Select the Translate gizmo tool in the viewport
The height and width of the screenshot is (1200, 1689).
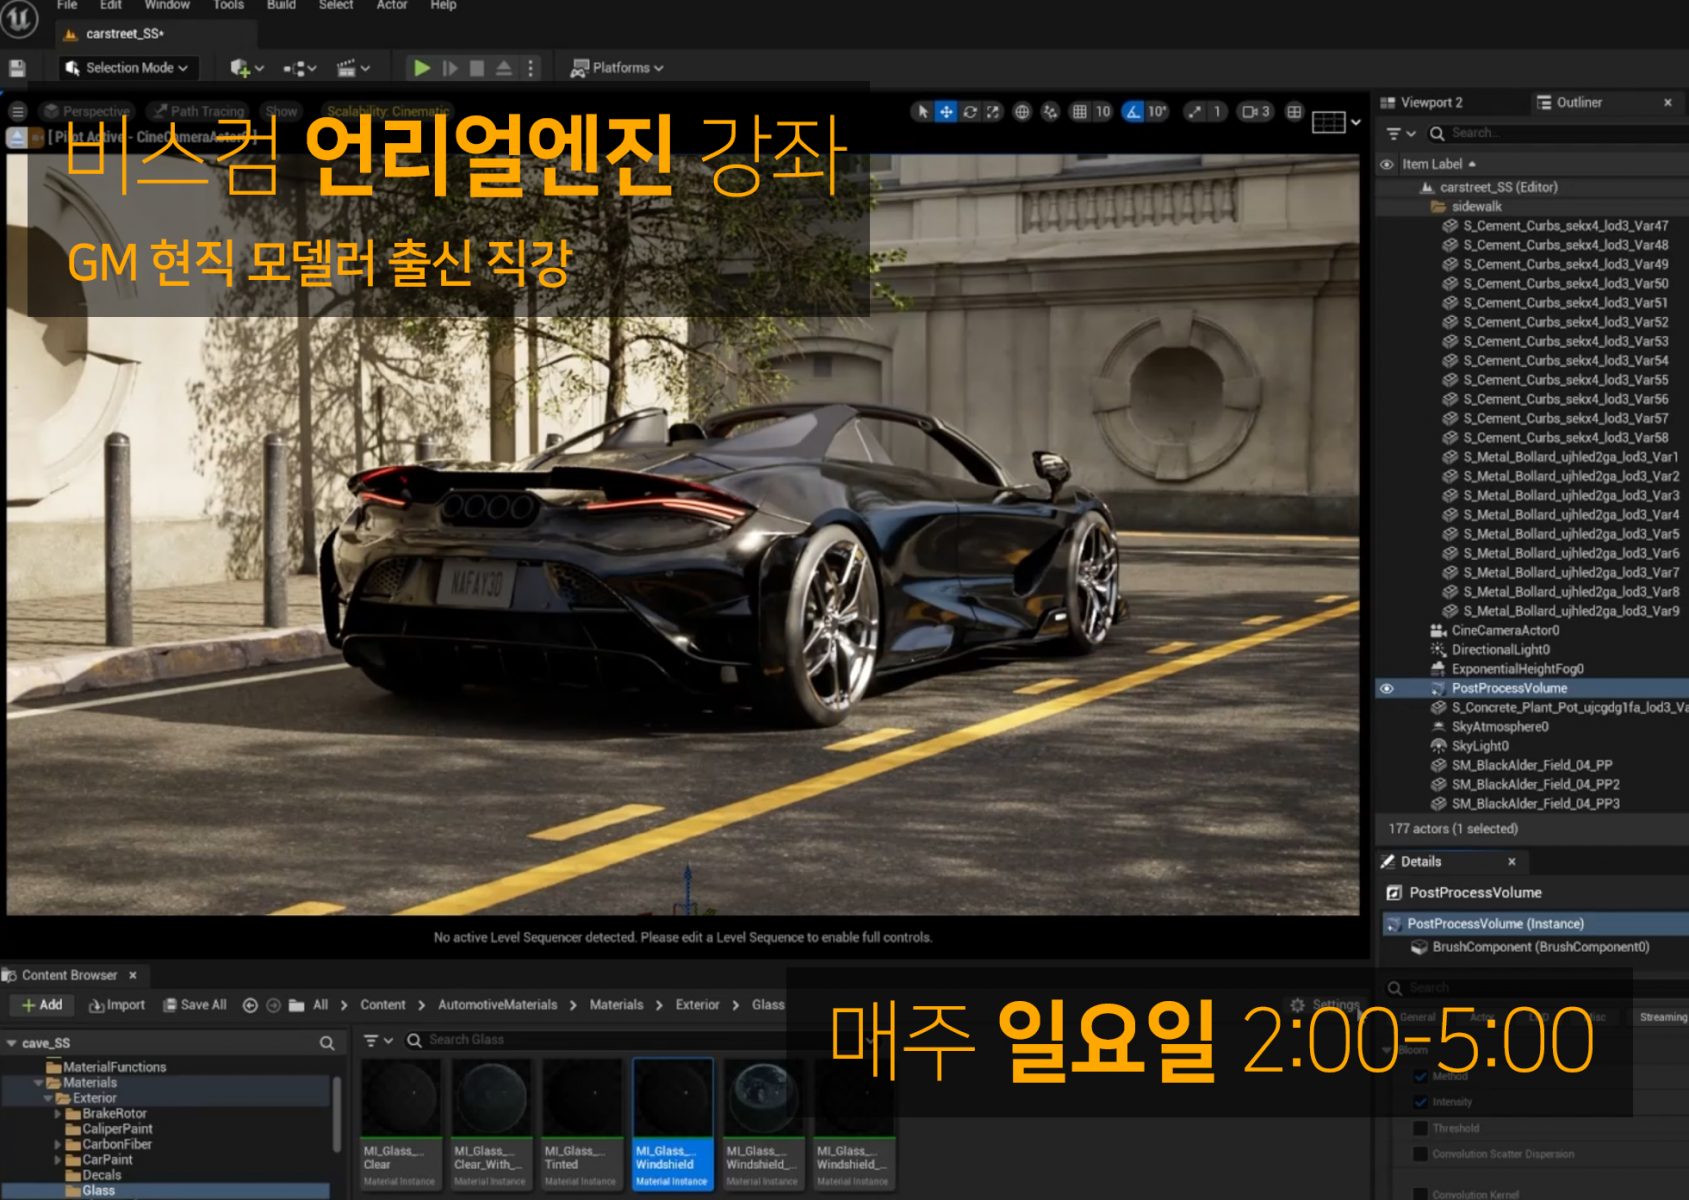click(946, 112)
